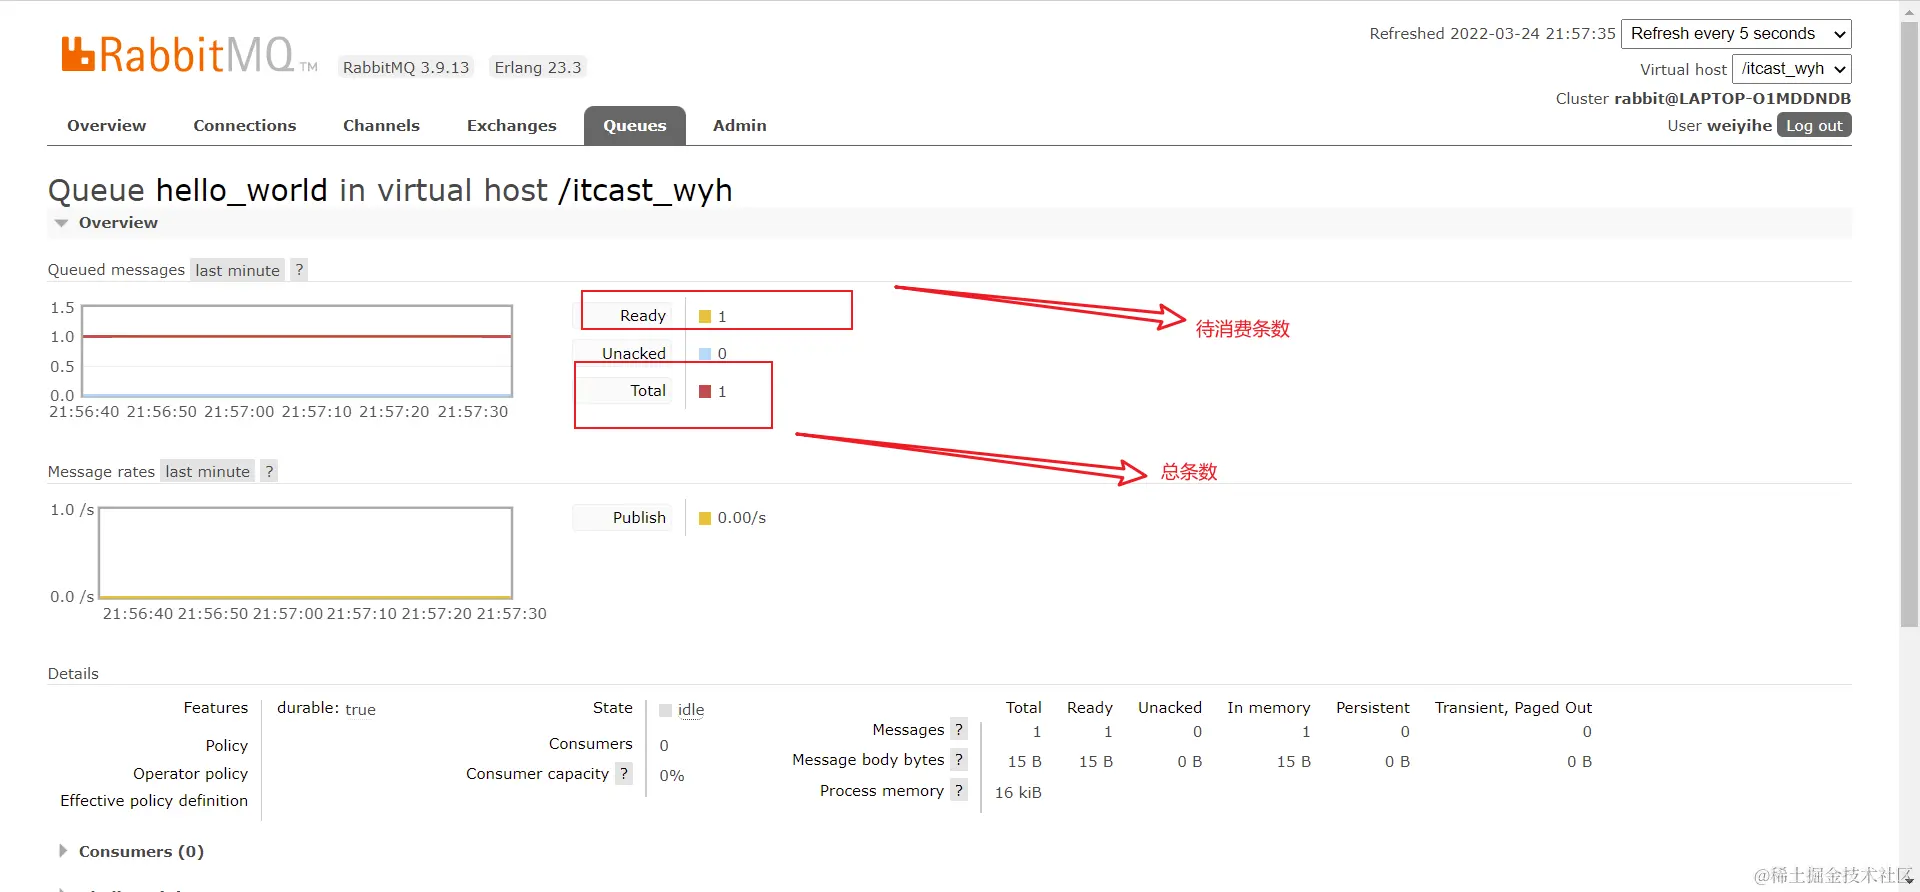Click the idle state label
Viewport: 1920px width, 892px height.
tap(691, 710)
